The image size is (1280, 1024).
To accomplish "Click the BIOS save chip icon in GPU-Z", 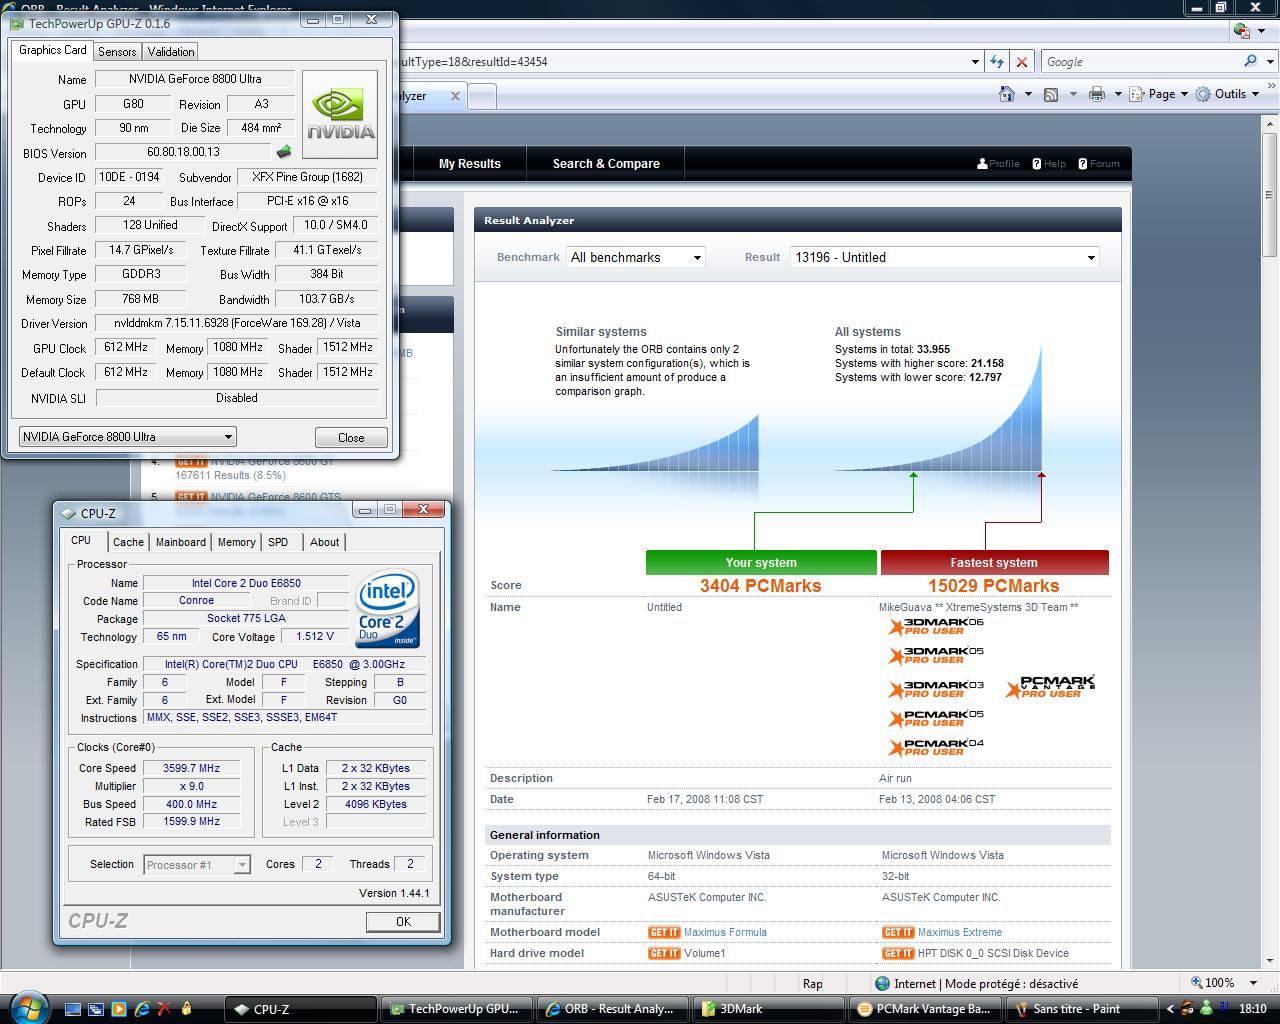I will pos(284,152).
